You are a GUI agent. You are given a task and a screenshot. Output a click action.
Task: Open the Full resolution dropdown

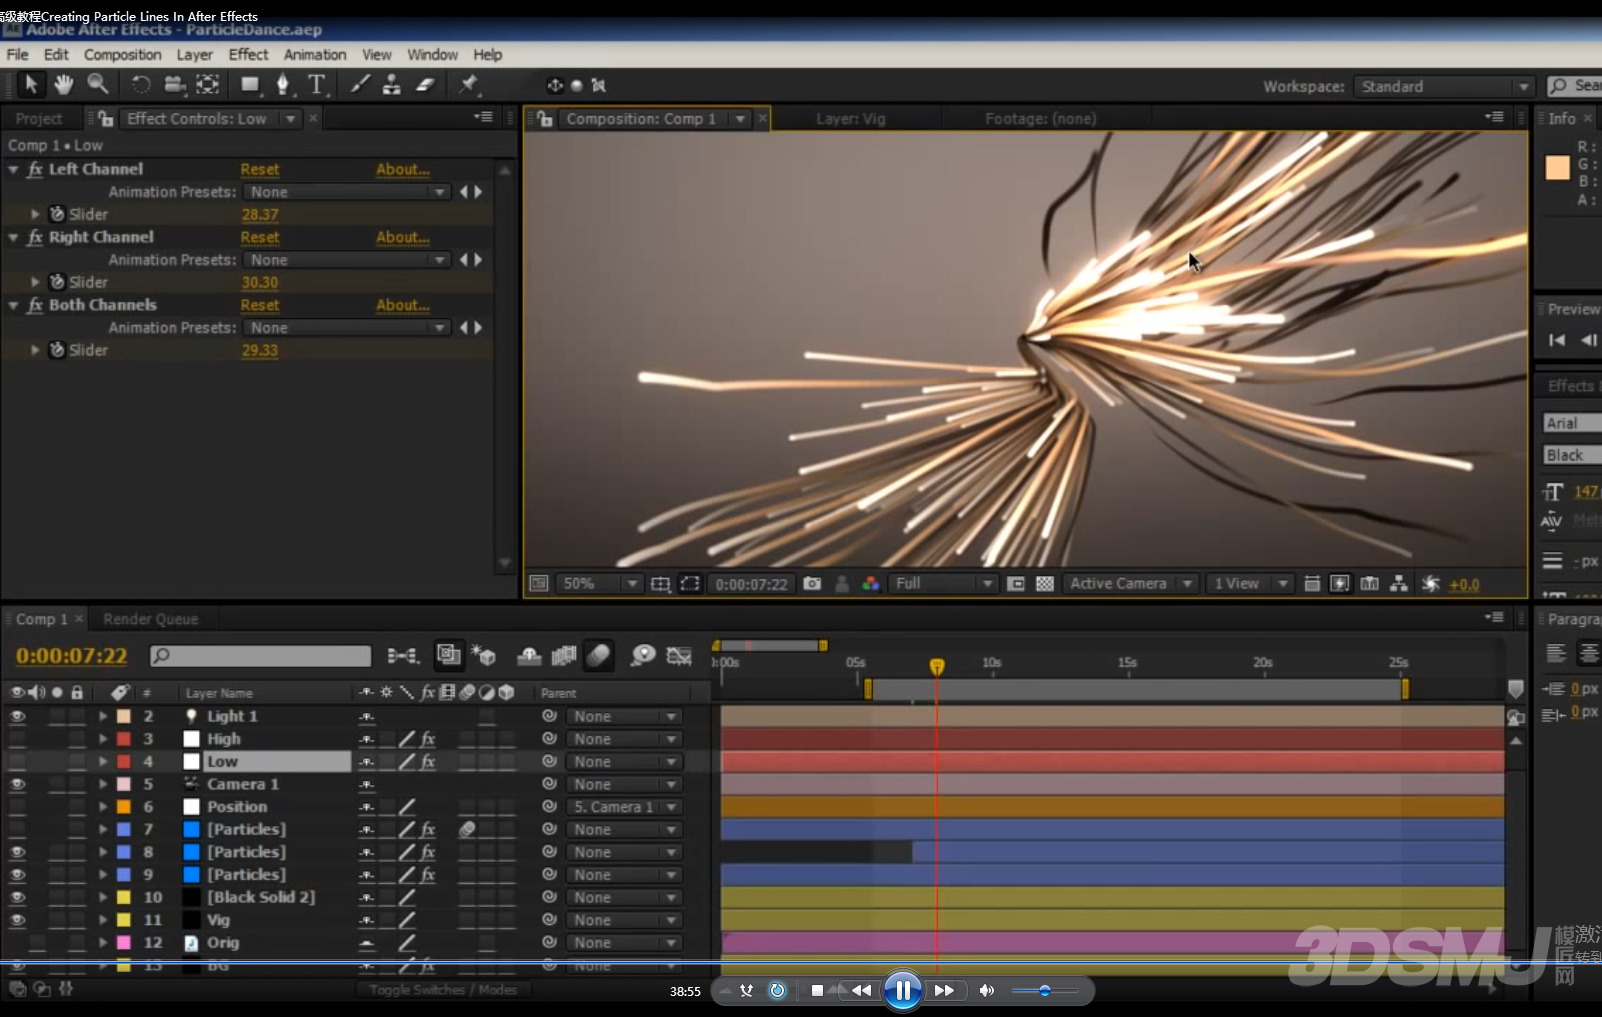point(943,584)
